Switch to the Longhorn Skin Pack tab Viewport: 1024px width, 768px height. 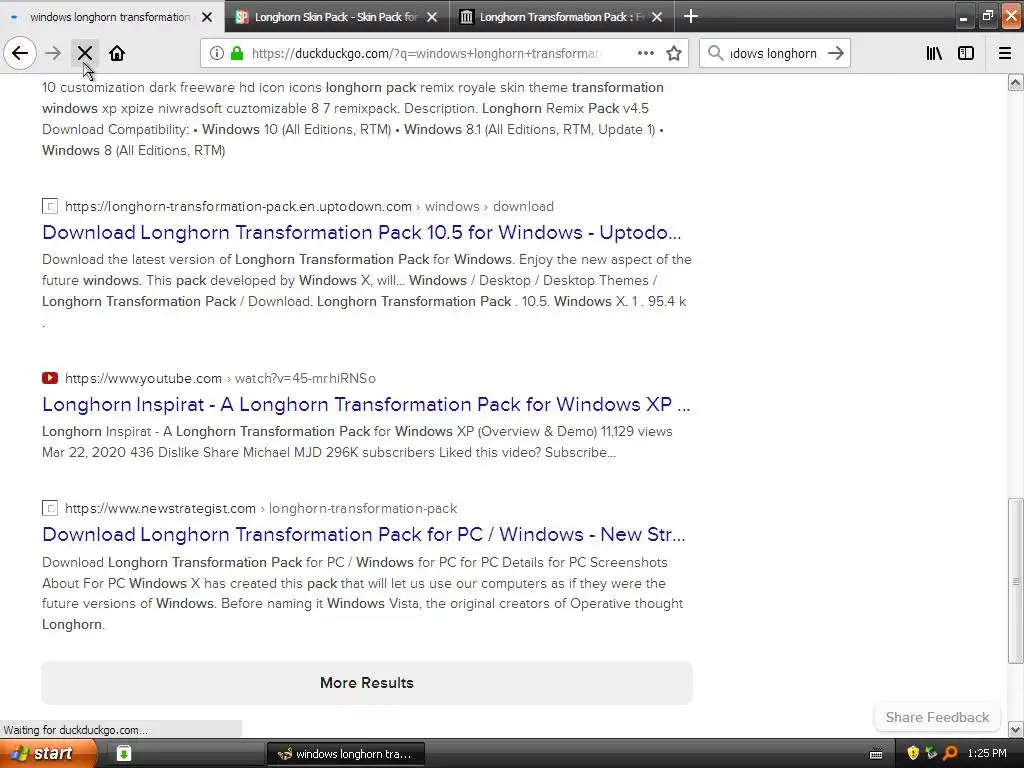(x=336, y=17)
